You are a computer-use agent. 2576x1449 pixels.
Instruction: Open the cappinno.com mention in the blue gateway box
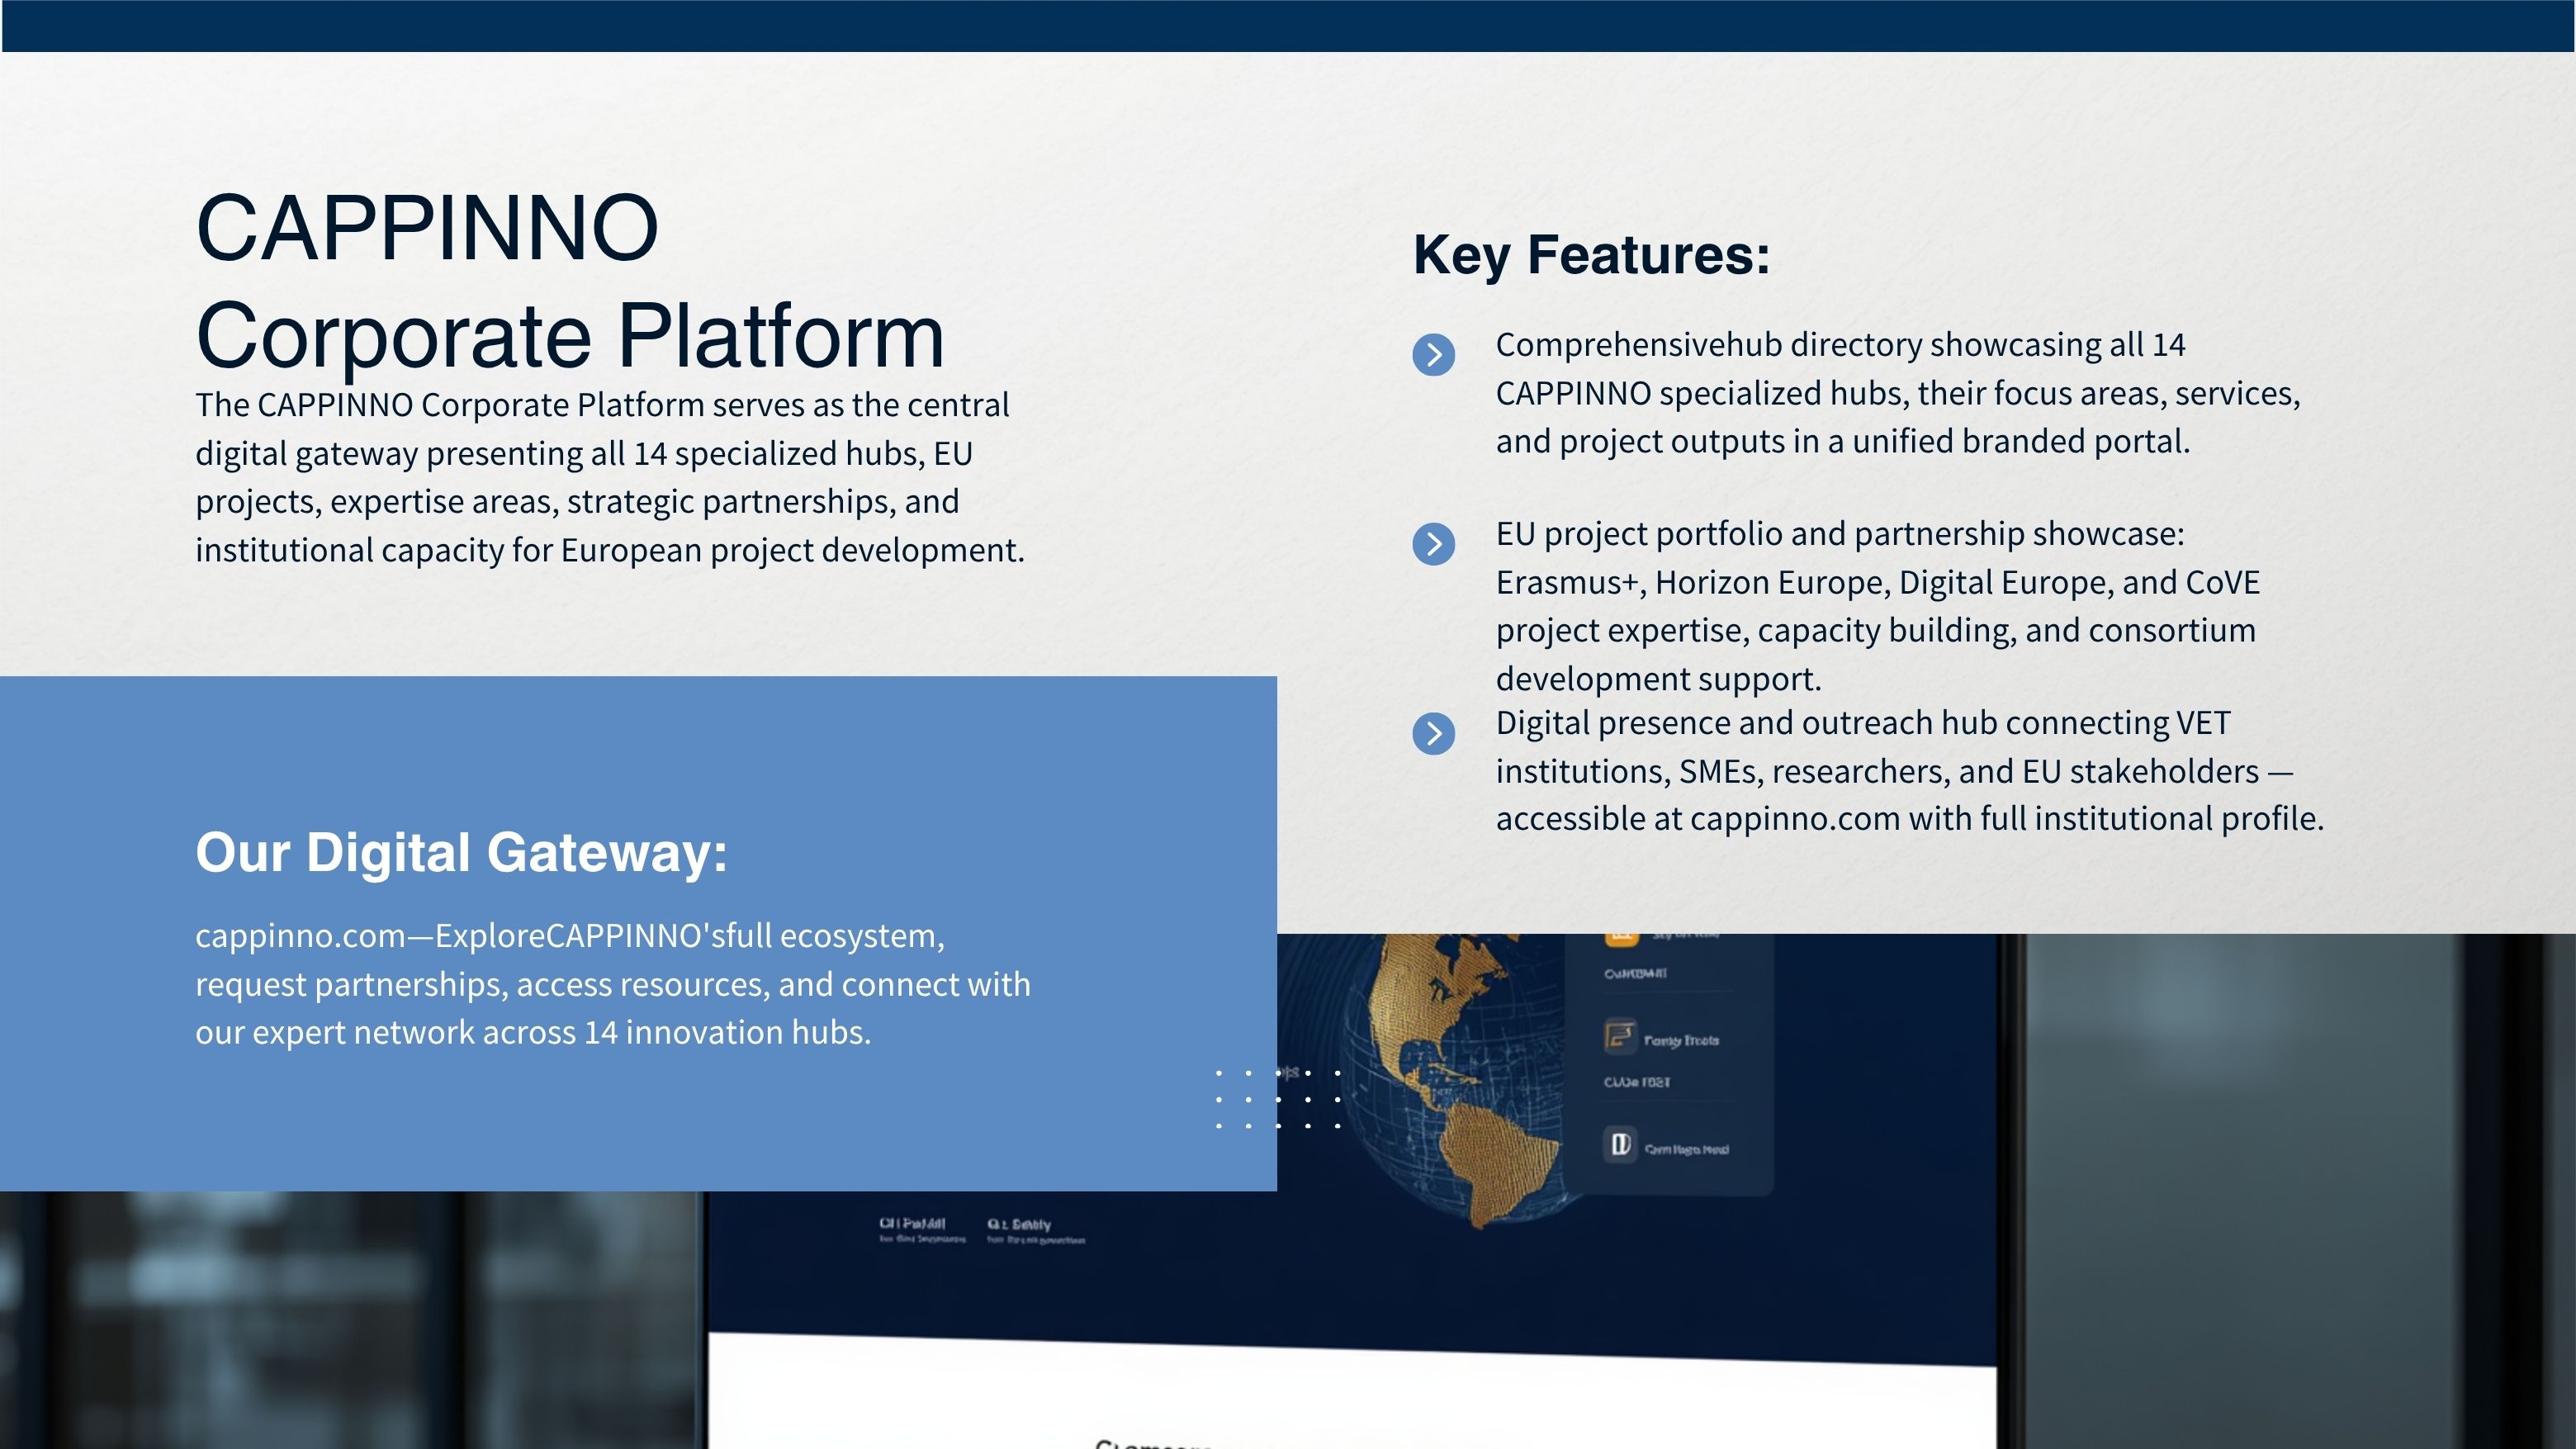[x=300, y=936]
